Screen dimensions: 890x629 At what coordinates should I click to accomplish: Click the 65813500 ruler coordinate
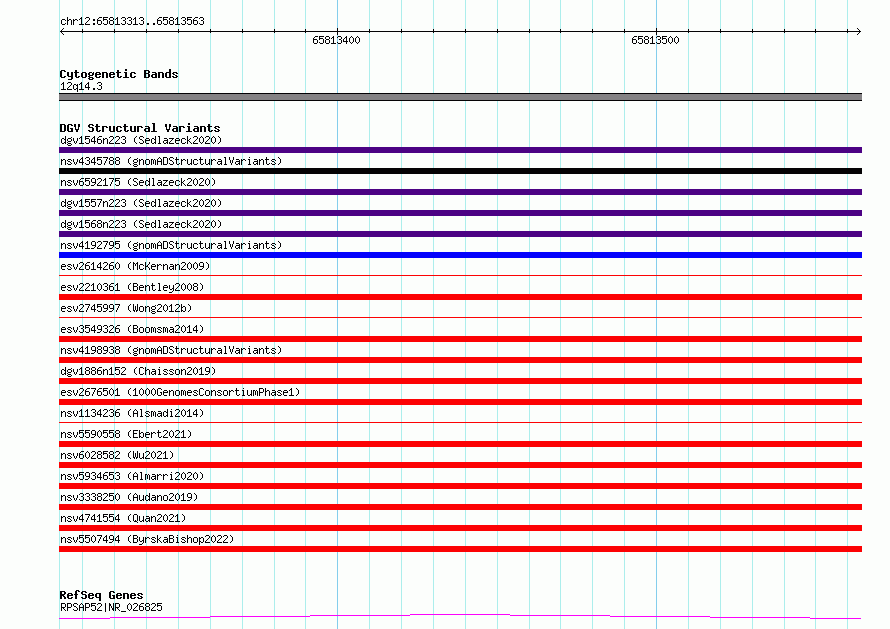(x=655, y=40)
